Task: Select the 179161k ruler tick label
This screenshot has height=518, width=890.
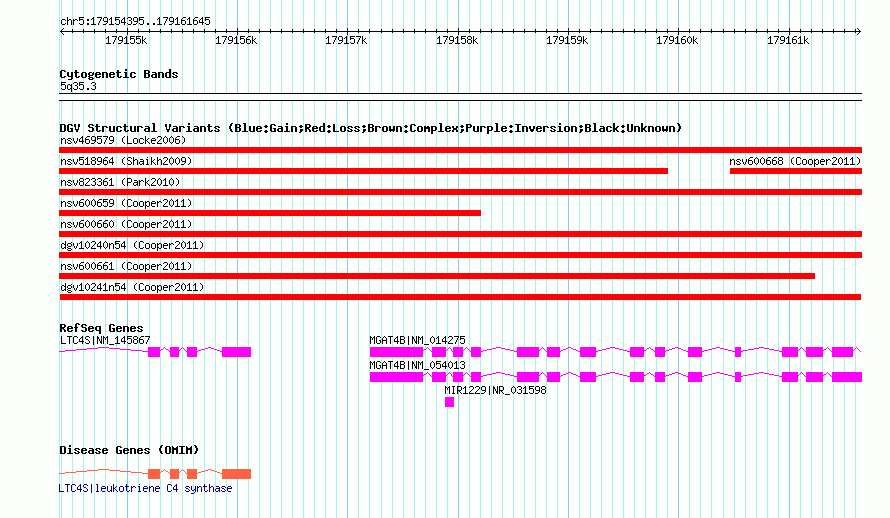Action: pos(788,40)
